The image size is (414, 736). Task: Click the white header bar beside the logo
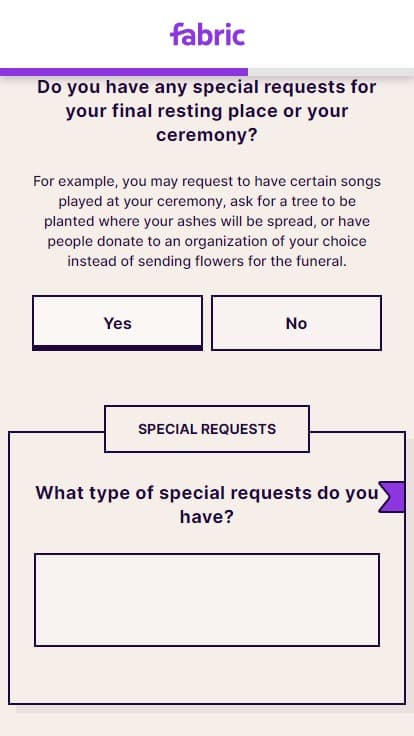click(x=329, y=34)
